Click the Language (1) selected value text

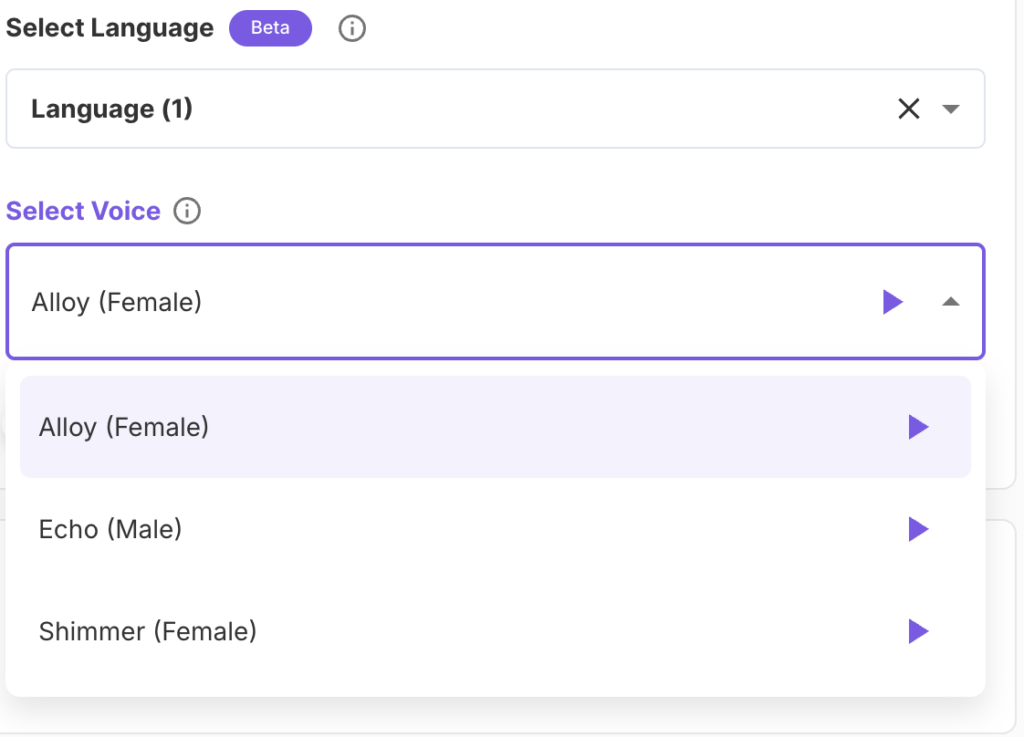click(x=112, y=109)
